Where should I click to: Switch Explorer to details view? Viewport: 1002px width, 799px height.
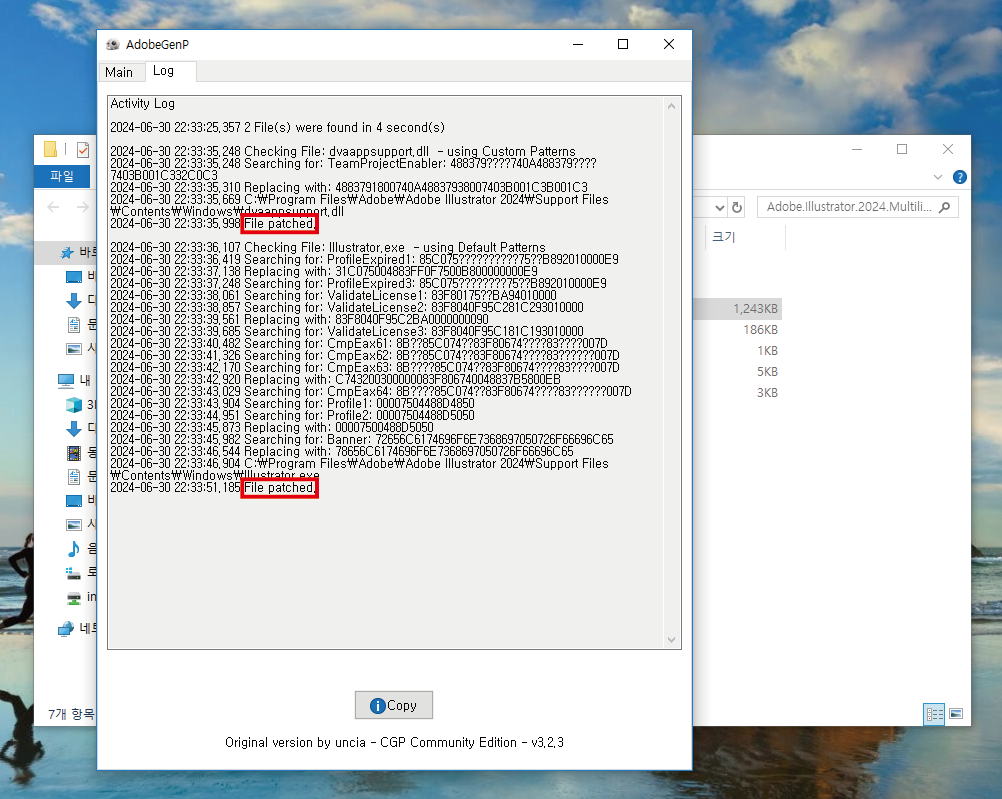934,713
